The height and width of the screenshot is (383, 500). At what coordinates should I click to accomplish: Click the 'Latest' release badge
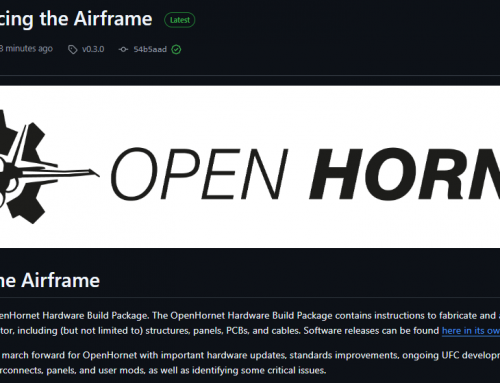pos(180,20)
